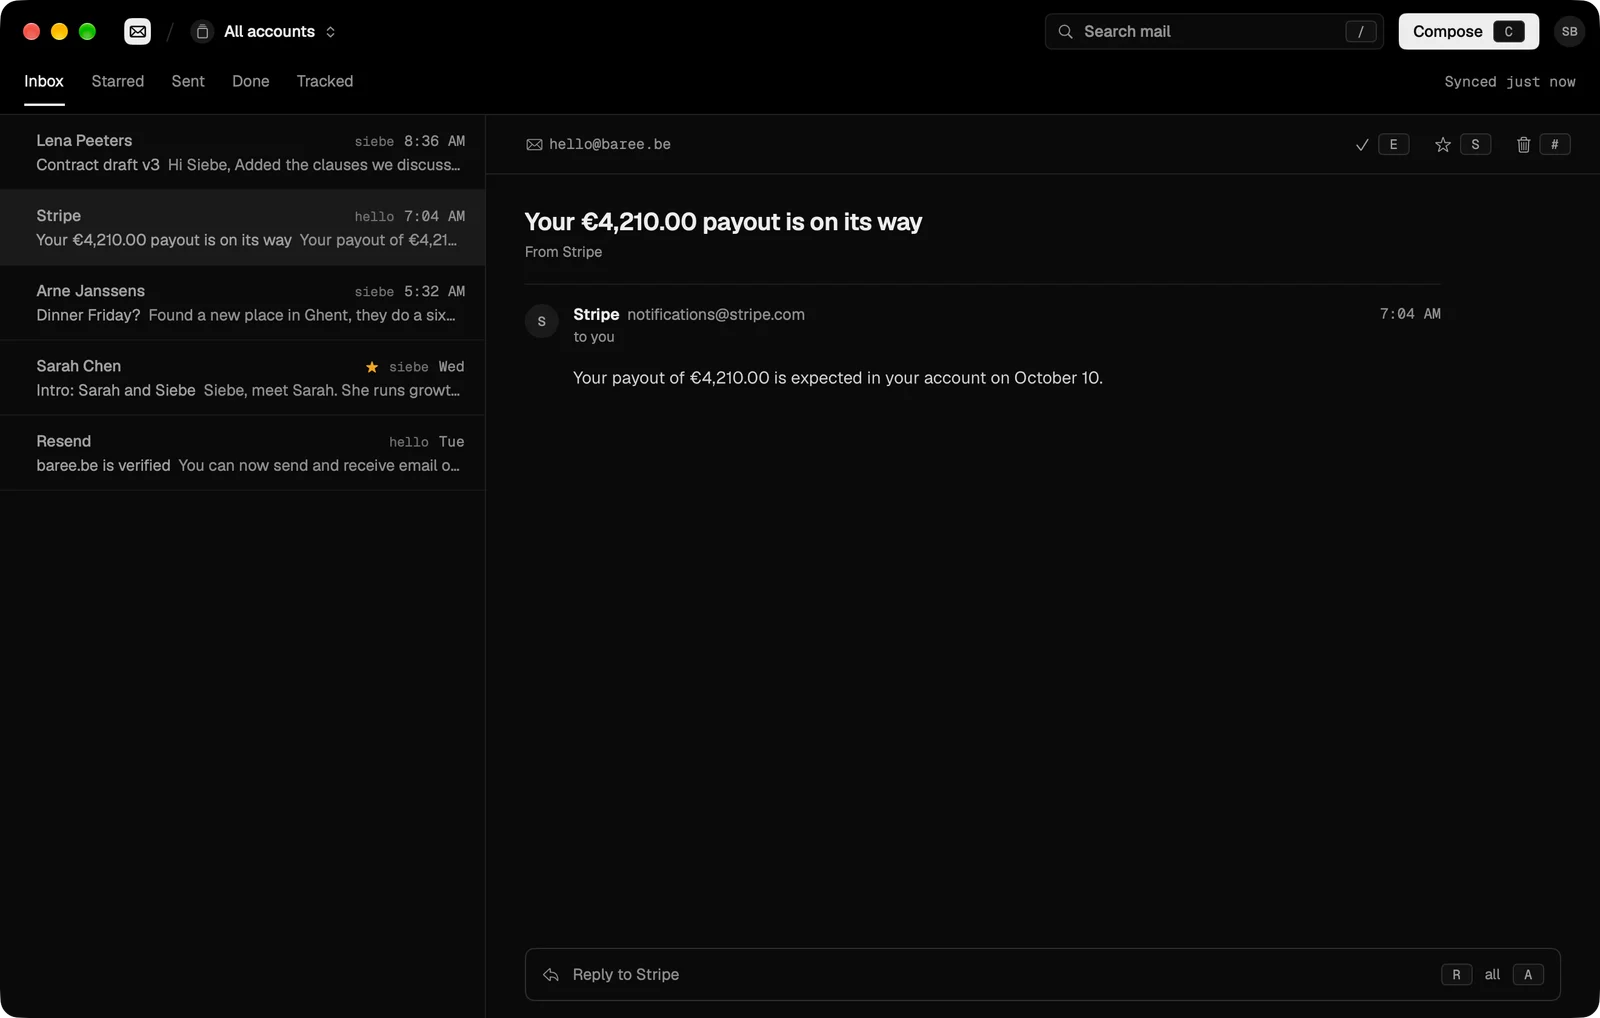Switch to the Starred tab
The width and height of the screenshot is (1600, 1018).
pos(118,82)
